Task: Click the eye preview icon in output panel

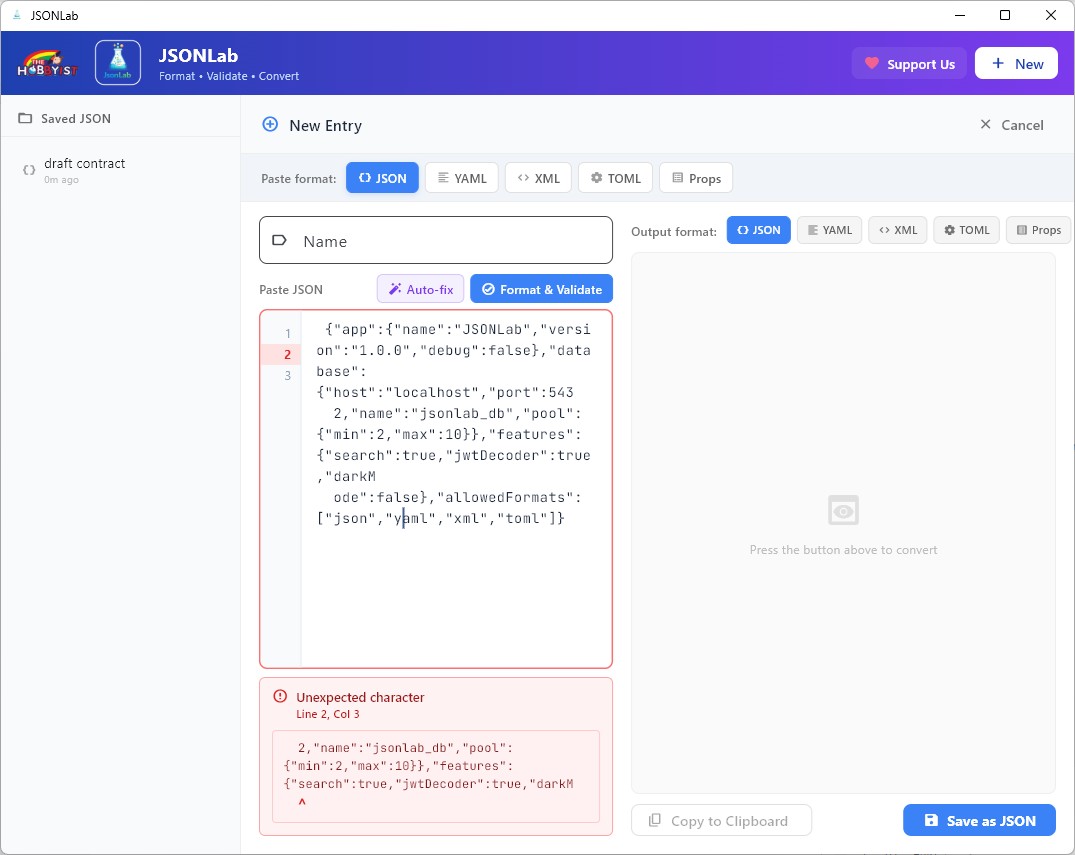Action: point(843,511)
